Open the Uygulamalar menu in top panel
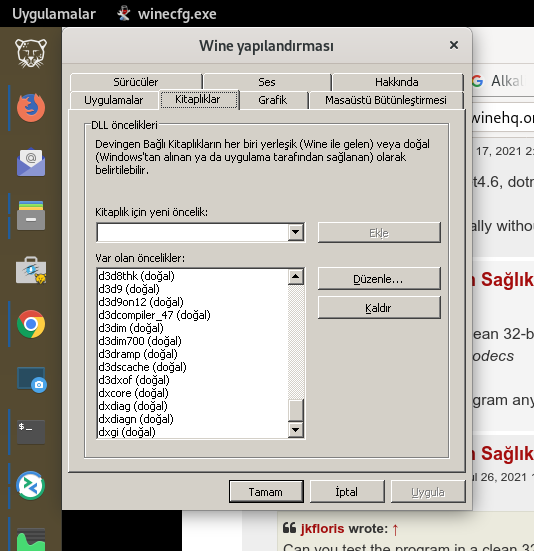Image resolution: width=534 pixels, height=551 pixels. (x=54, y=14)
